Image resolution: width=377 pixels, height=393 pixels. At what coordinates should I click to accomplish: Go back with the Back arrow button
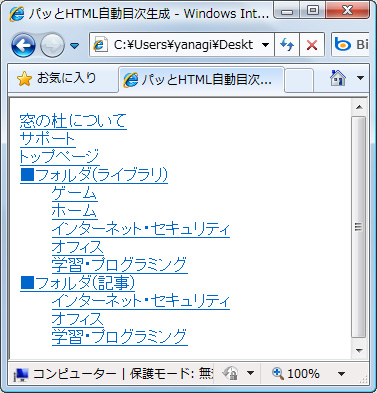point(23,45)
